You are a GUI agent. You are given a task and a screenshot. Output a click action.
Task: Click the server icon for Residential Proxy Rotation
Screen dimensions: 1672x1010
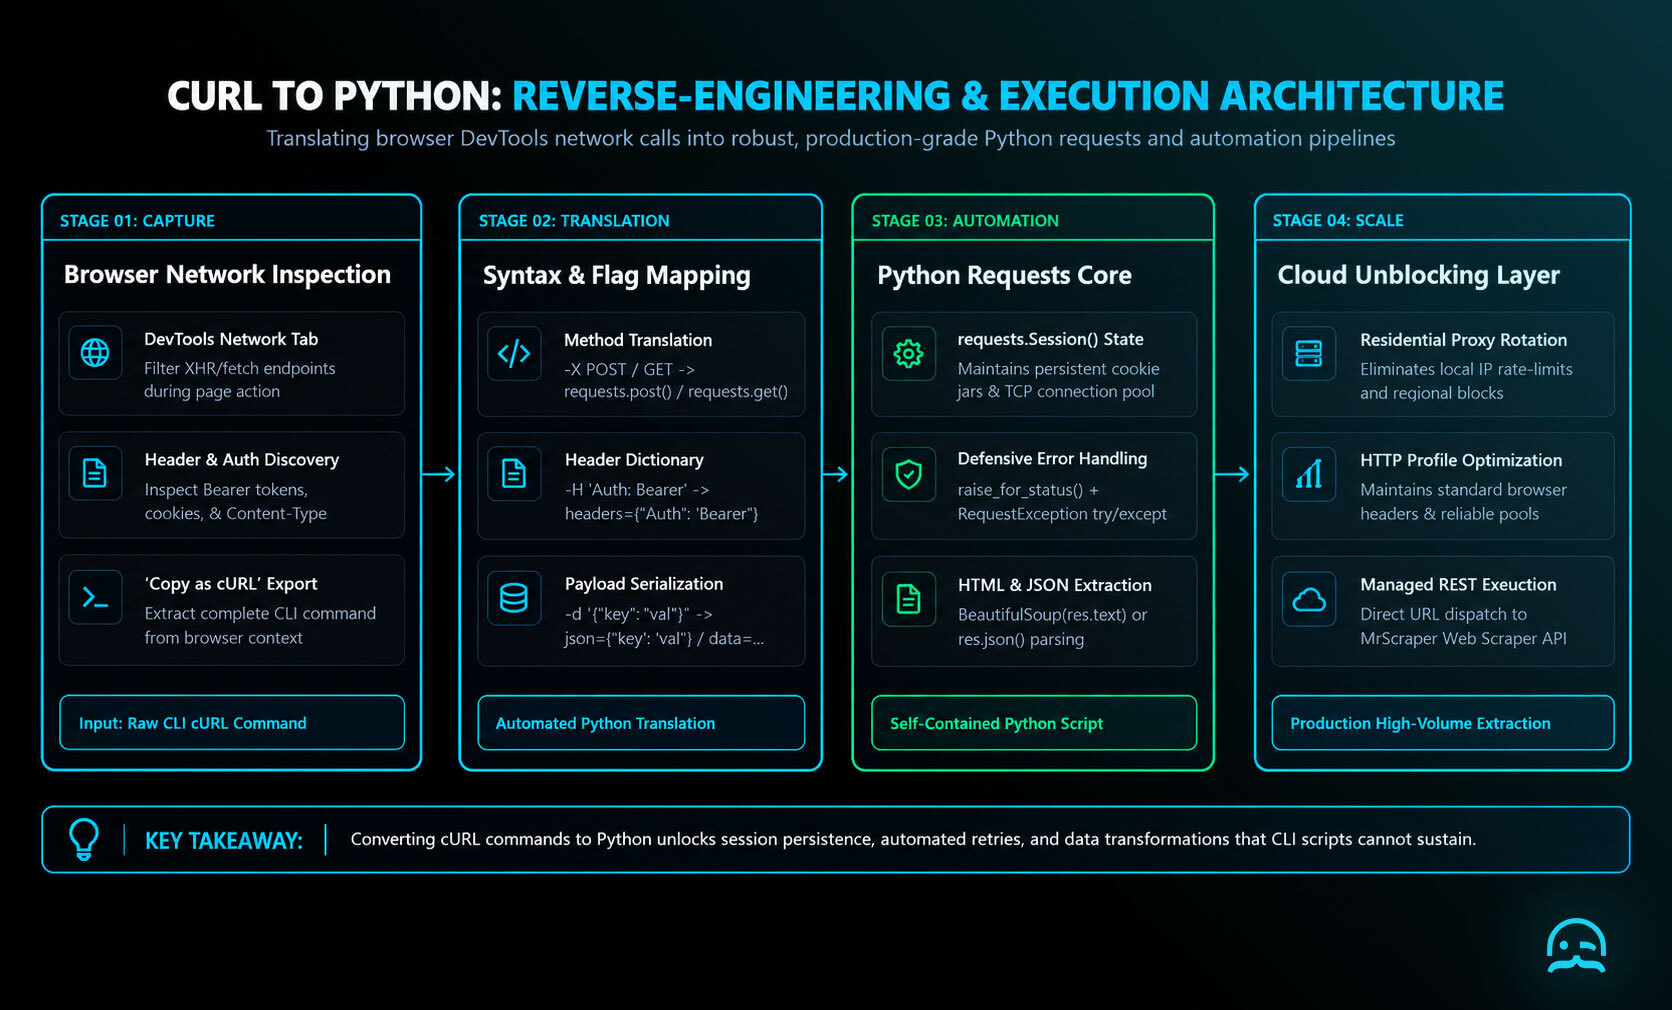(x=1309, y=354)
